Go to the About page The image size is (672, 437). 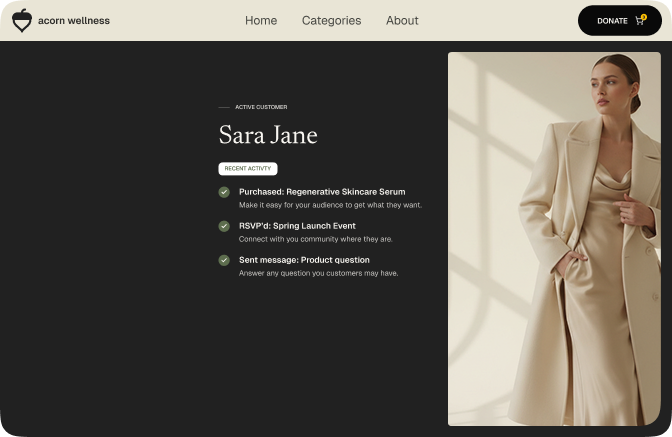[x=402, y=21]
